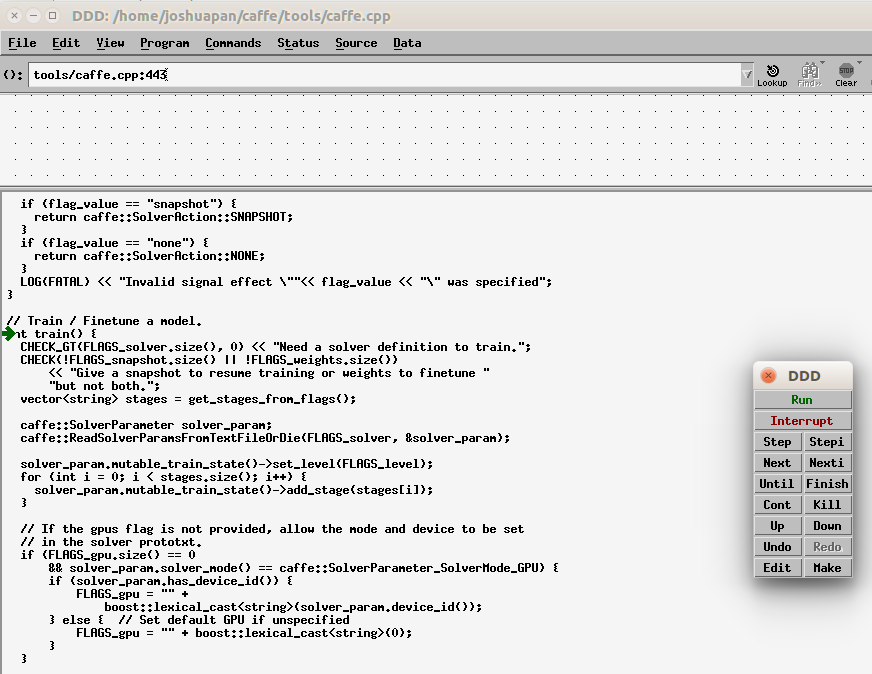Click the Make button in DDD panel
872x674 pixels.
coord(827,567)
